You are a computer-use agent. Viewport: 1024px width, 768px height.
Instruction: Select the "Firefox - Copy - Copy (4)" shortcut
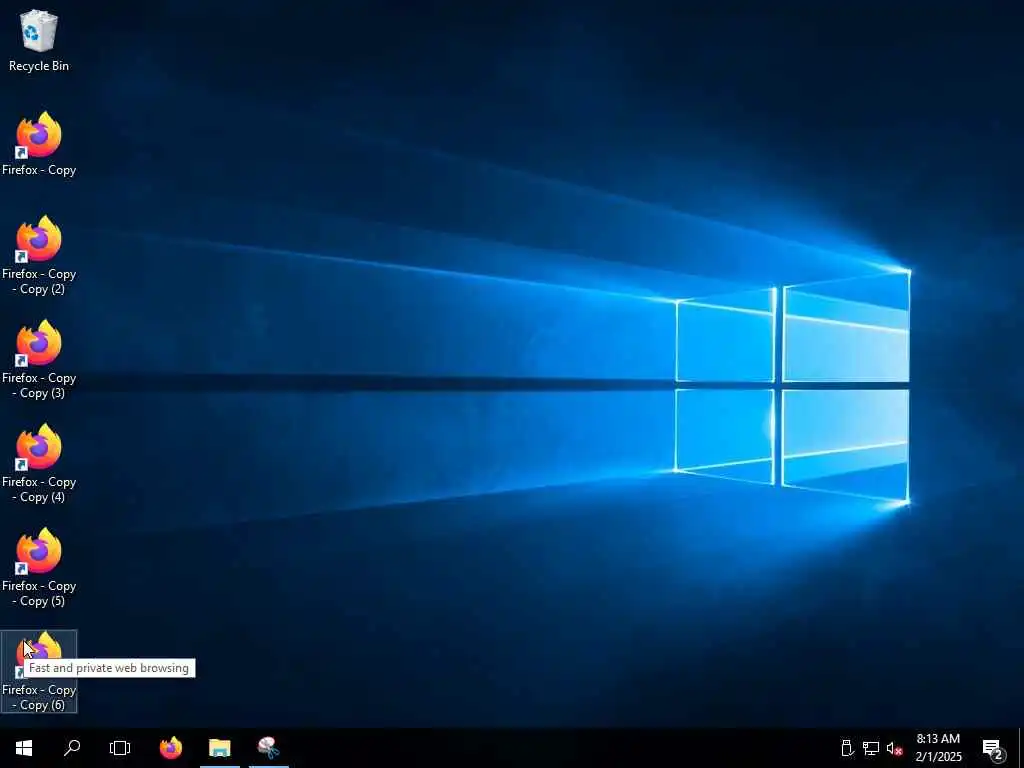click(39, 463)
